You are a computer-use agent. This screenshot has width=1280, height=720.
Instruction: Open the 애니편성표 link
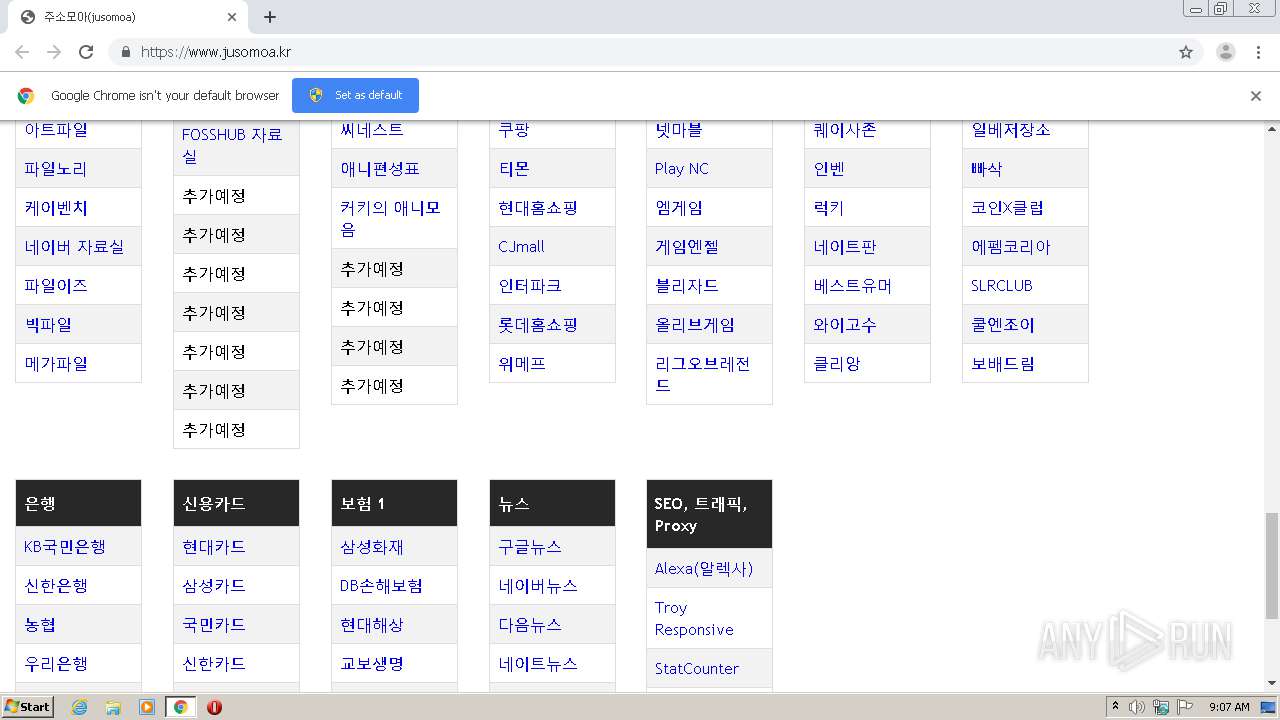coord(380,169)
